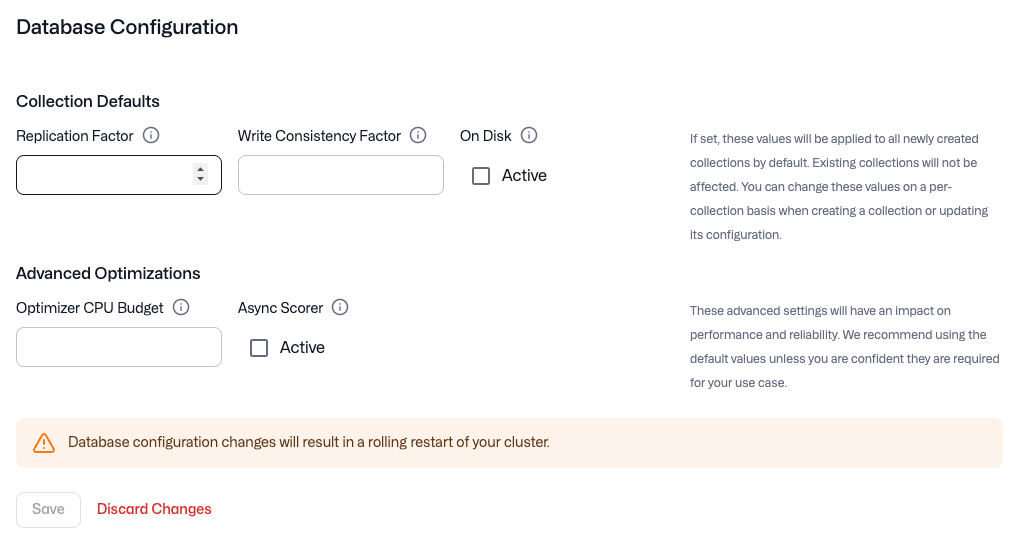
Task: Select the Optimizer CPU Budget input box
Action: [118, 347]
